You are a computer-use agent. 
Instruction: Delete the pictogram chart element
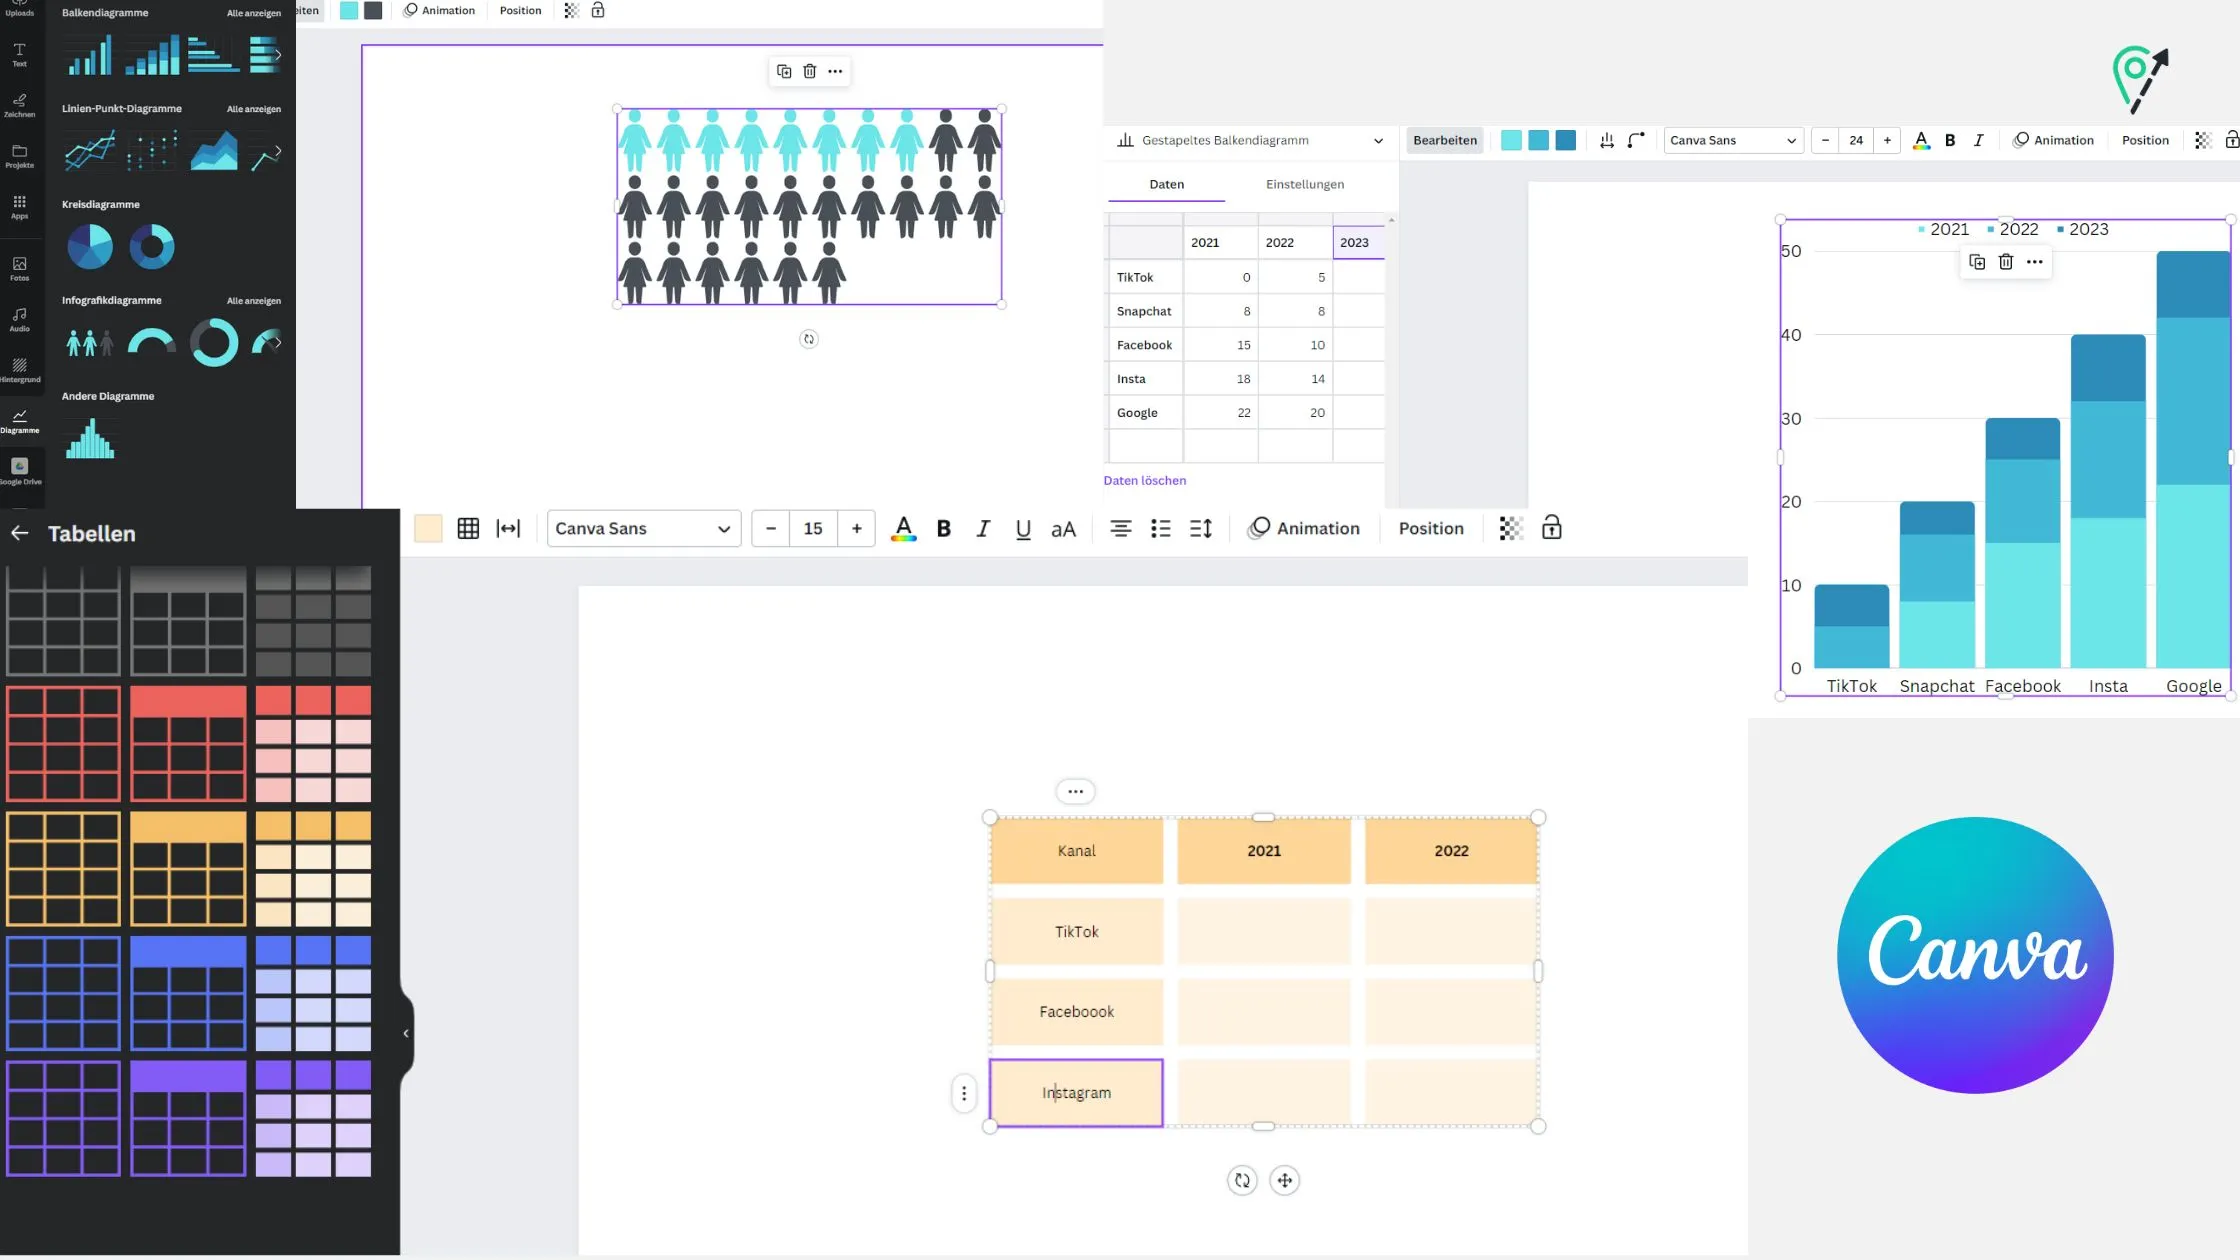click(x=810, y=71)
